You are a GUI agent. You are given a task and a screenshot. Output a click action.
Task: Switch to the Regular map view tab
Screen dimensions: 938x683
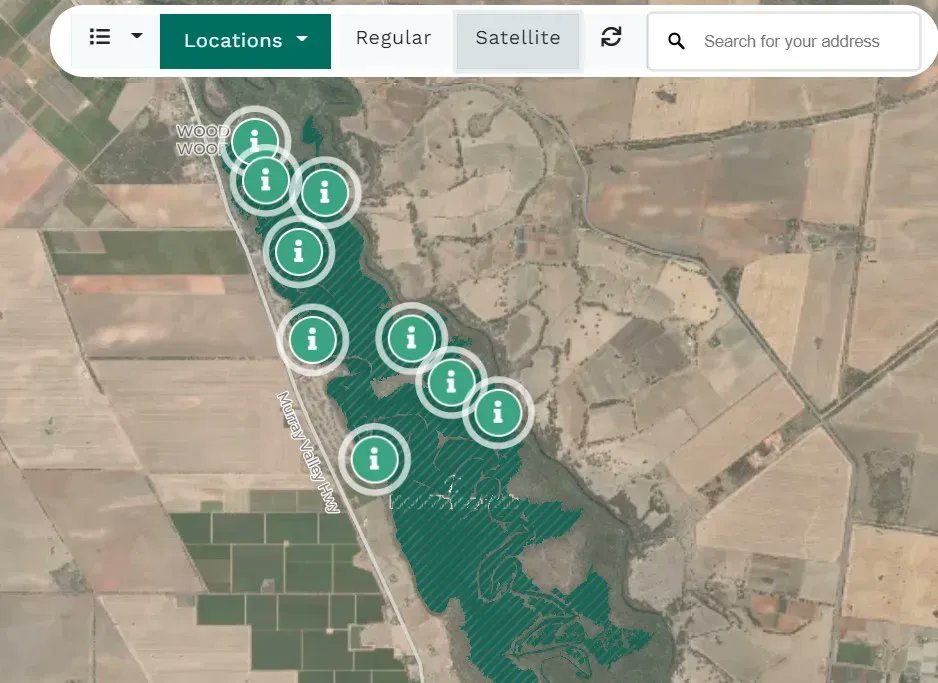point(394,37)
